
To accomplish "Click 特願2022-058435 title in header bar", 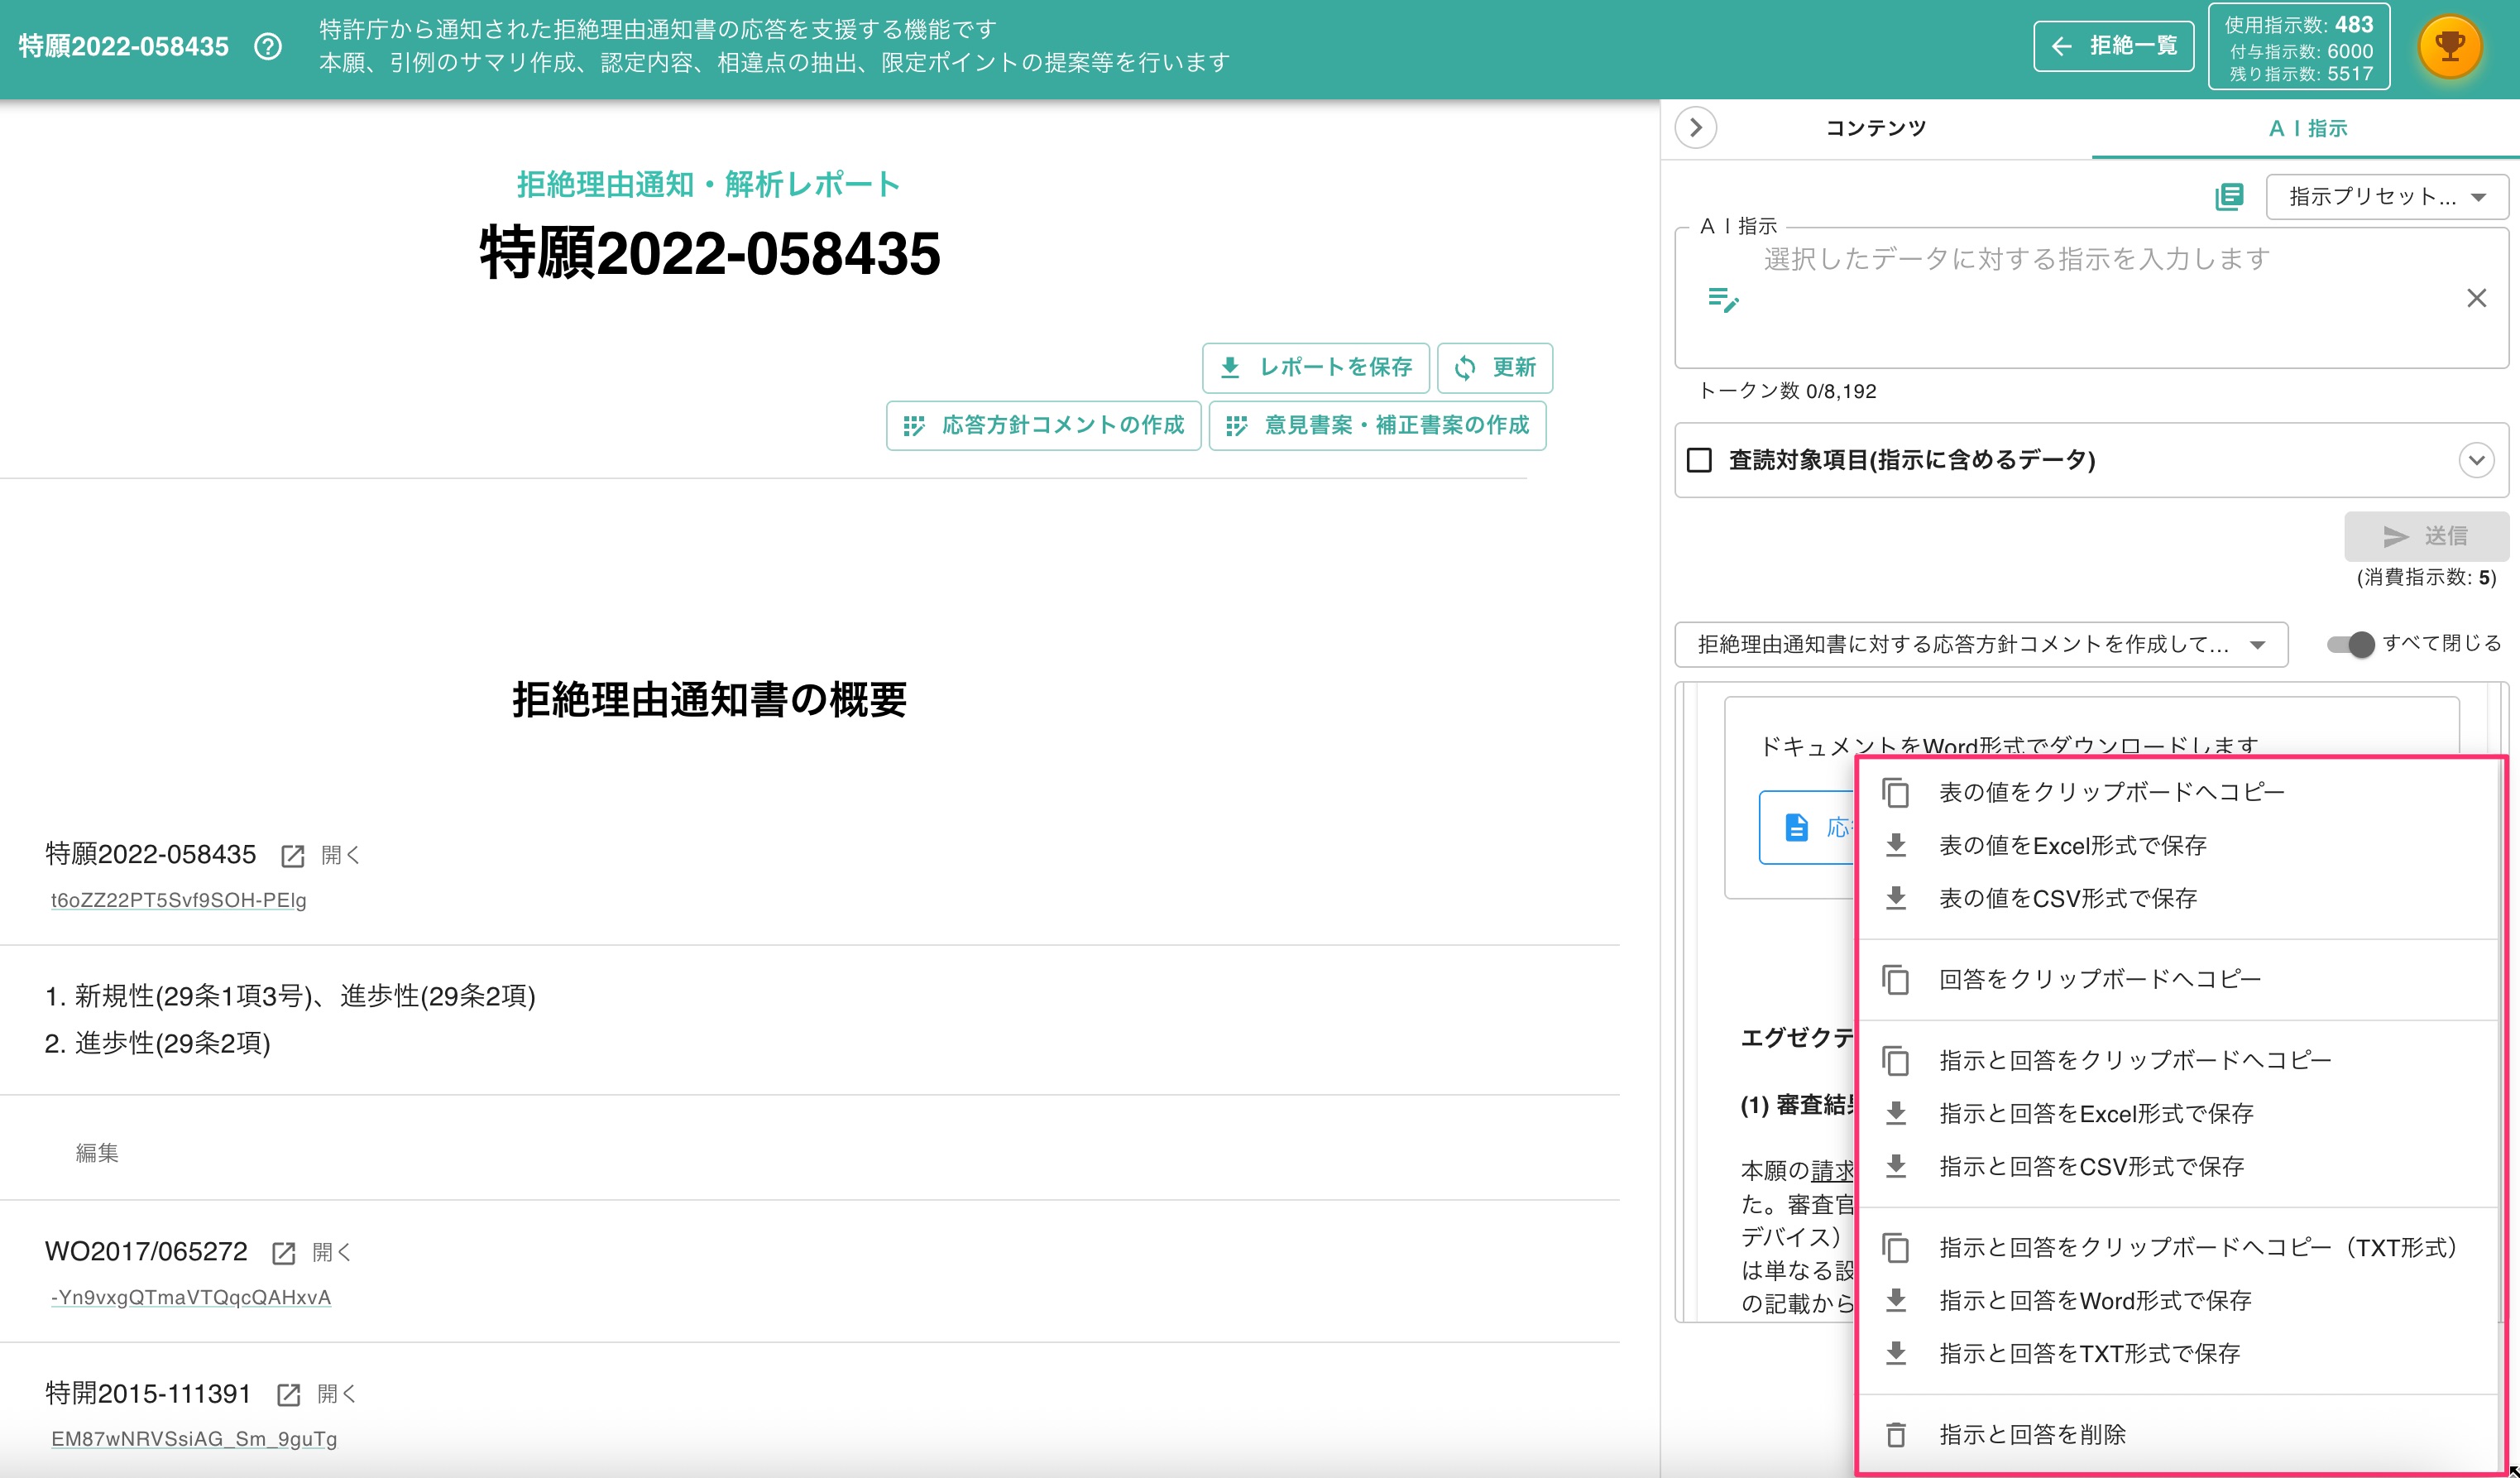I will point(123,47).
